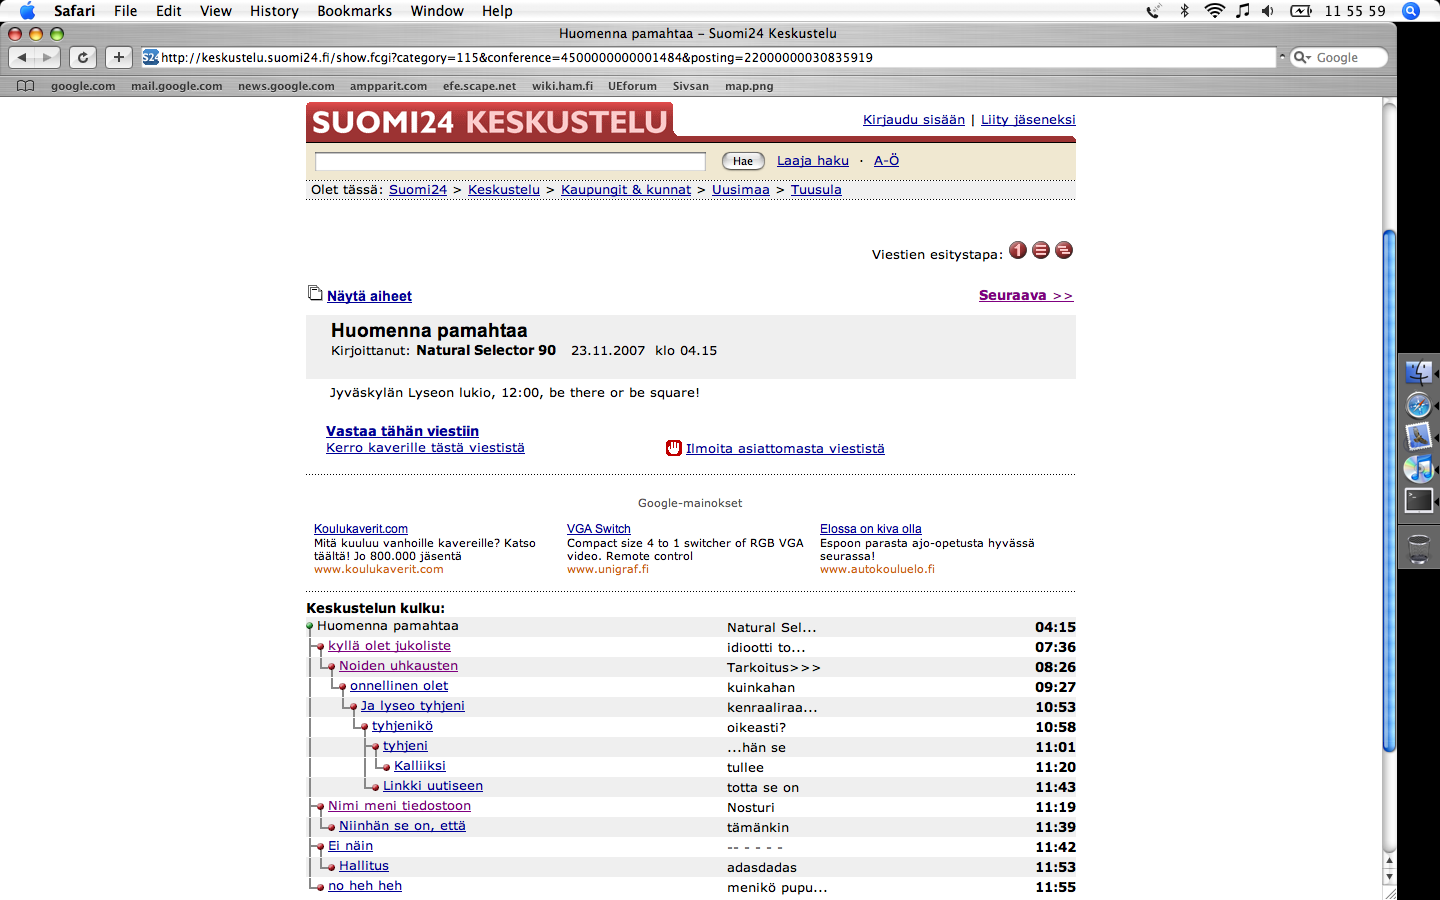Open the Apple menu
This screenshot has width=1440, height=900.
(x=27, y=11)
